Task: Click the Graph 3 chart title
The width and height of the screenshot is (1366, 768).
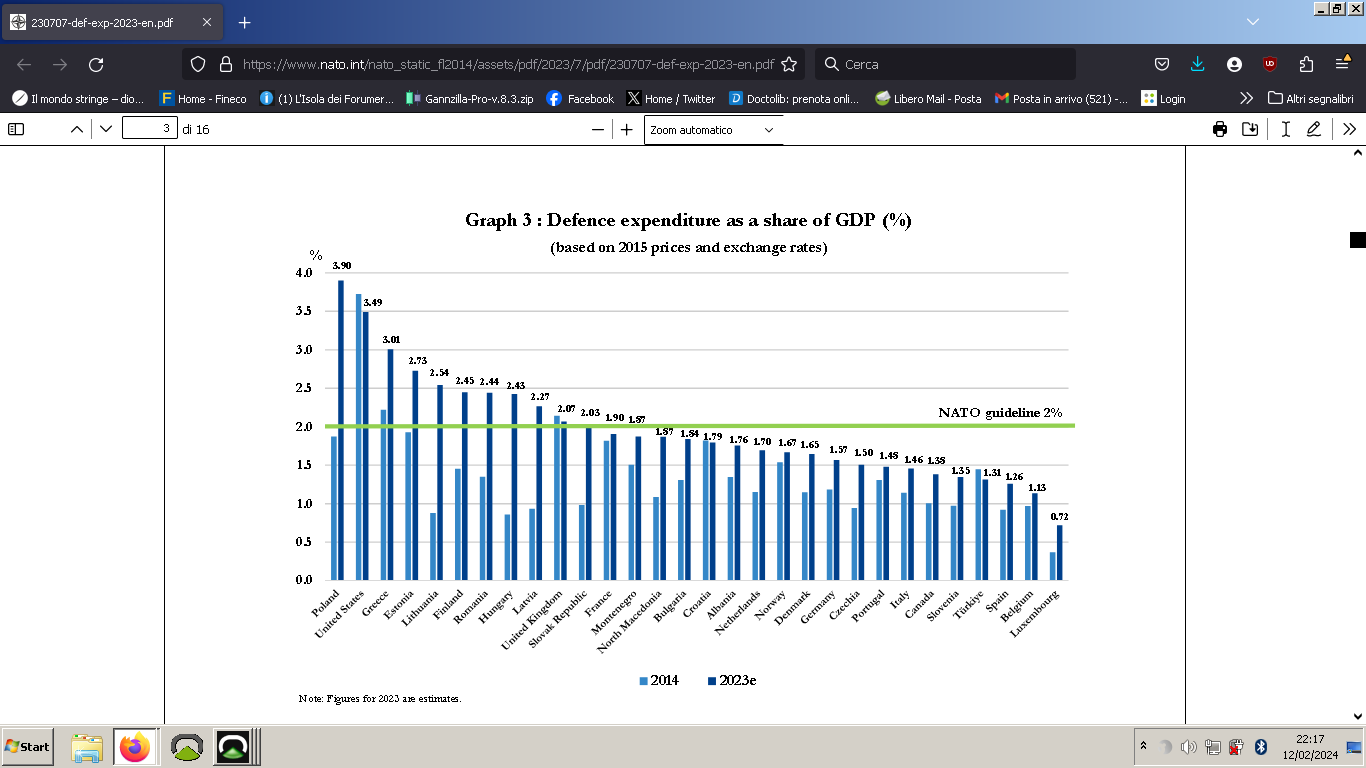Action: (688, 220)
